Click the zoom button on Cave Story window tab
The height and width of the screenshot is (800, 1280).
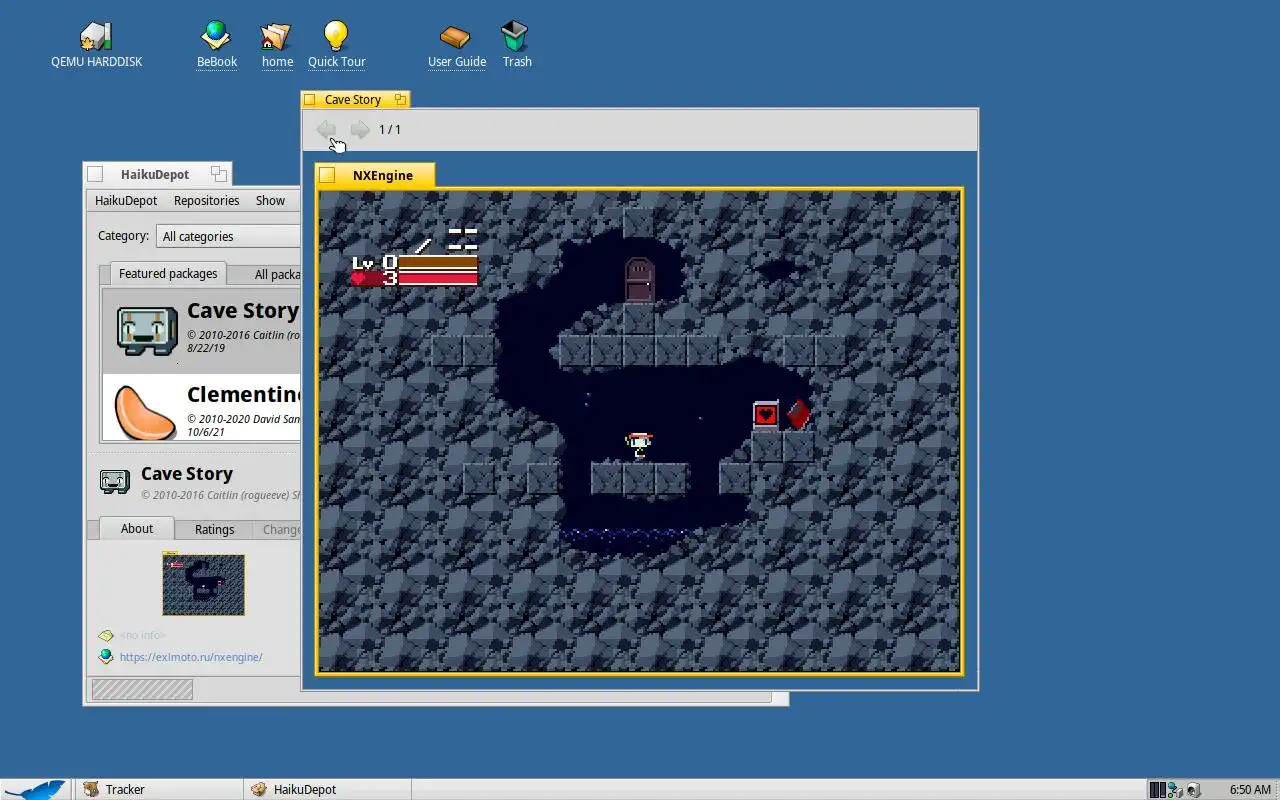(400, 99)
